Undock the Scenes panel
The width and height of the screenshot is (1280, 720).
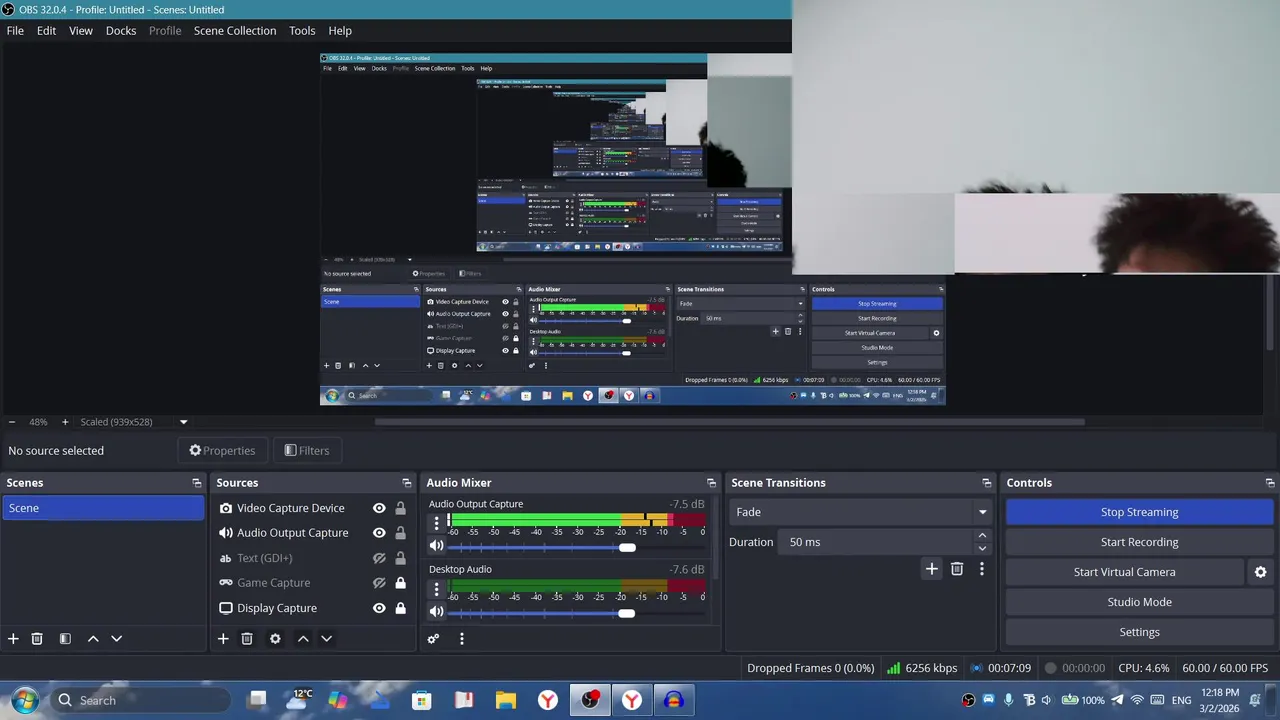coord(197,483)
